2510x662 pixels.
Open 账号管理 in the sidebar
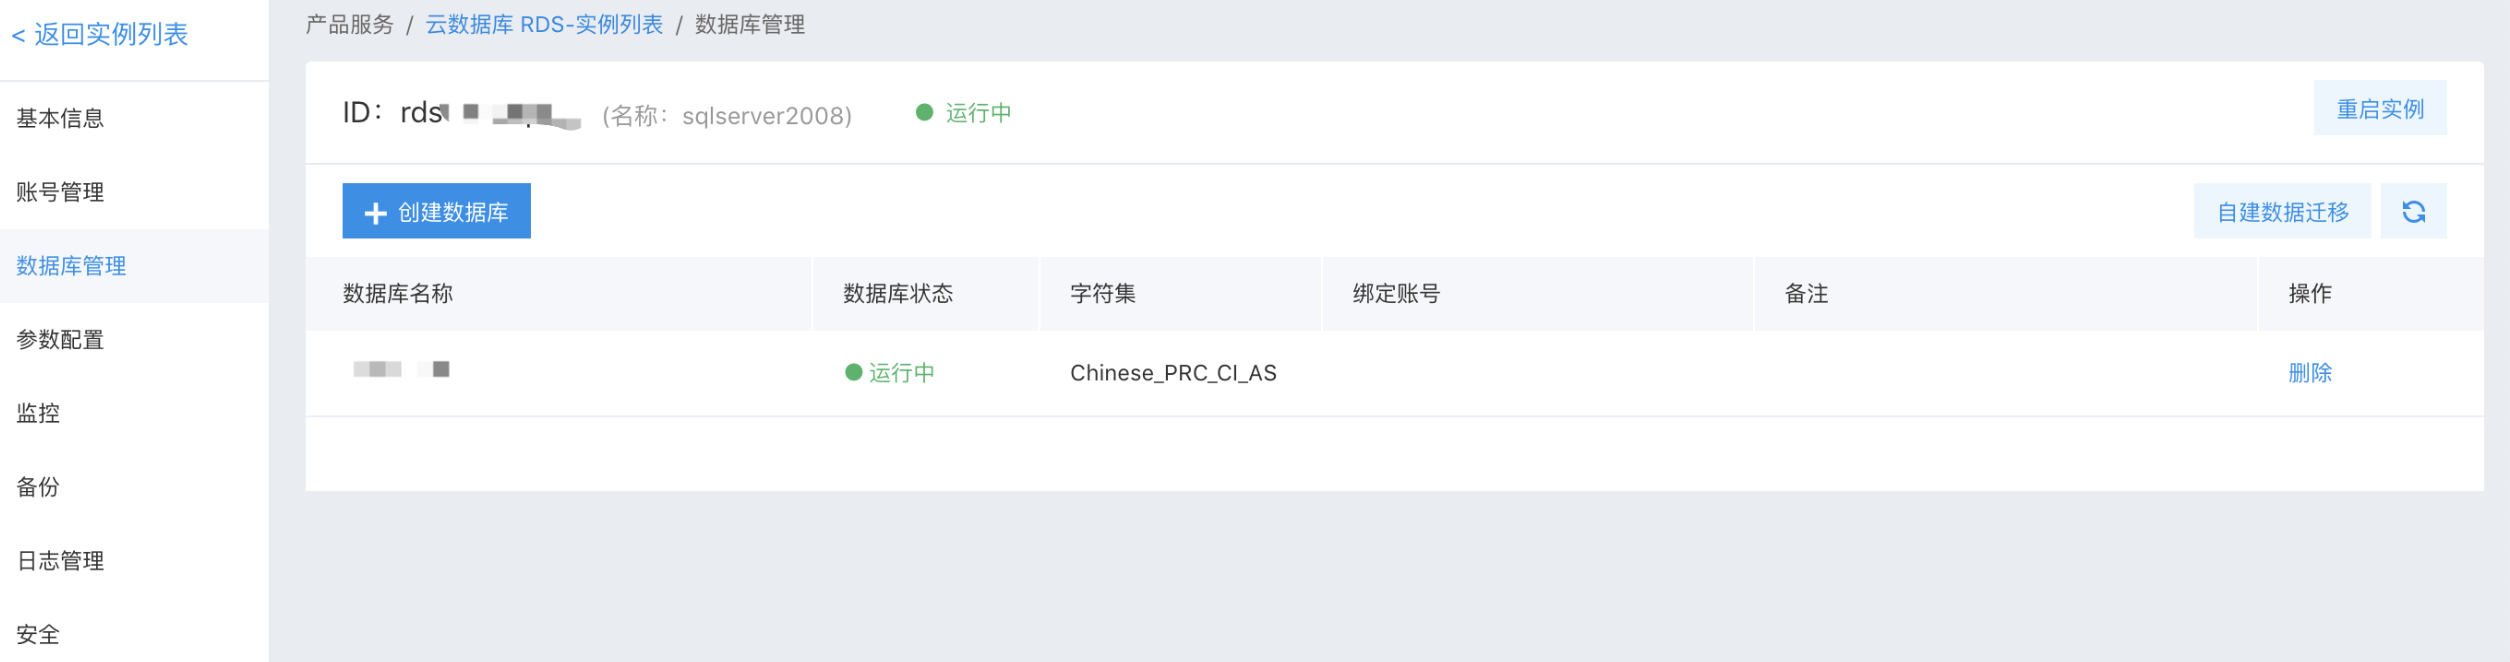tap(60, 192)
